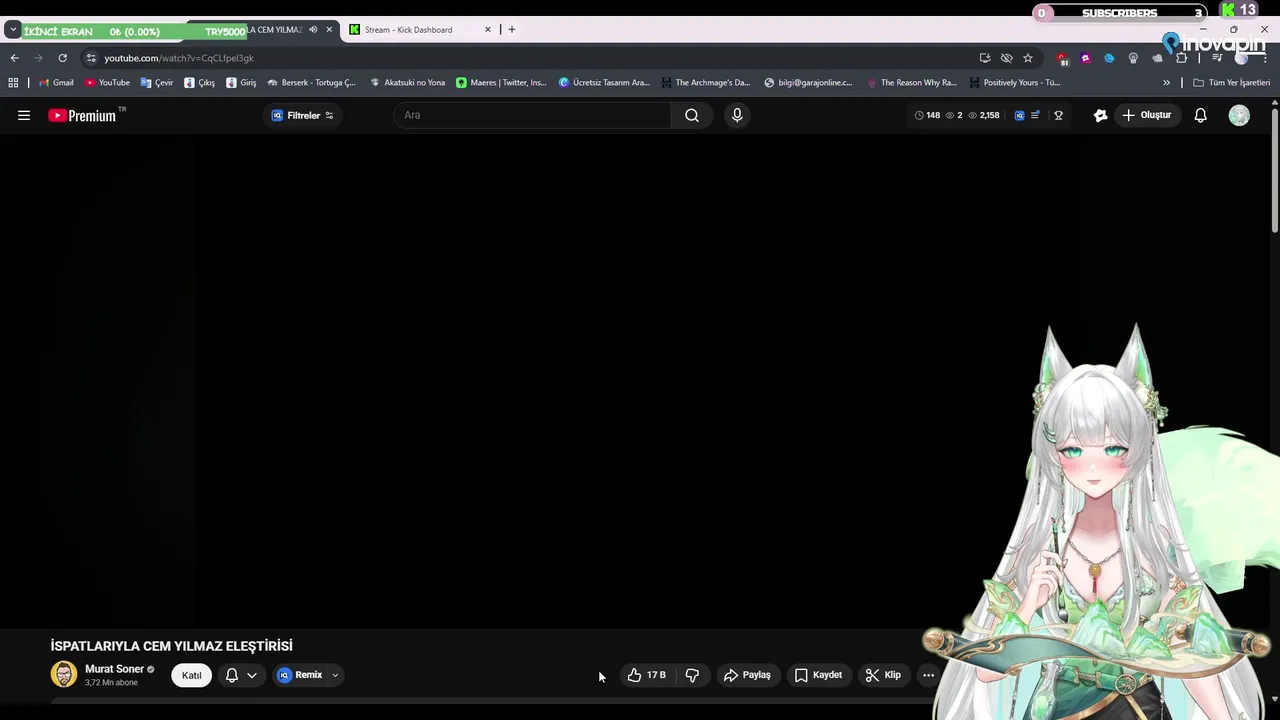This screenshot has height=720, width=1280.
Task: Click the 3,72 Mn abone subscriber count
Action: tap(111, 683)
